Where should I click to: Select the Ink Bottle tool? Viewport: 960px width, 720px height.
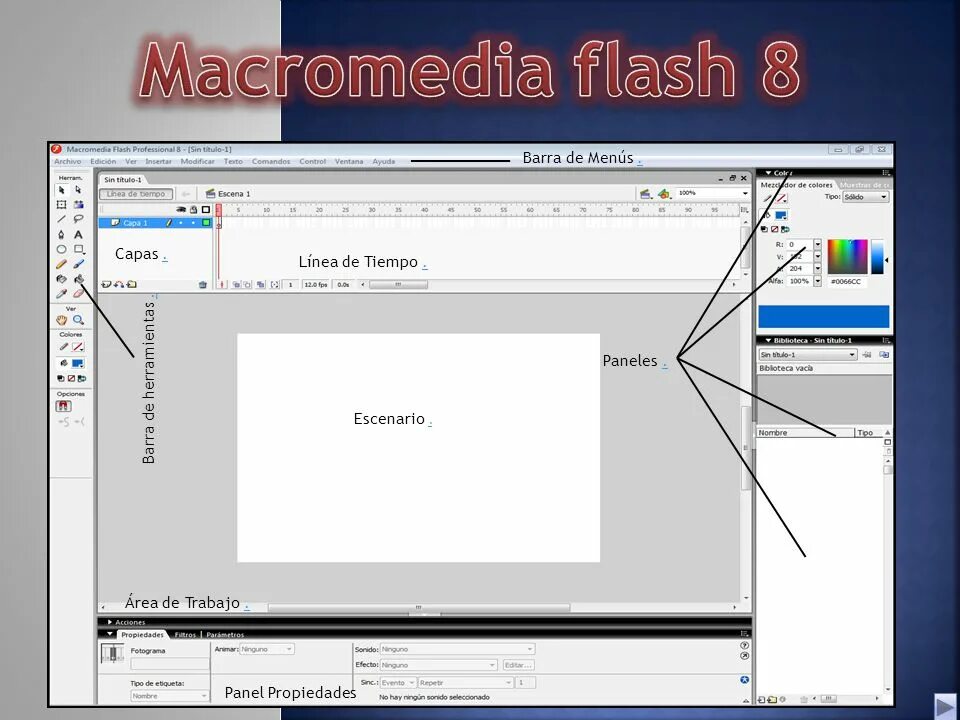point(61,279)
